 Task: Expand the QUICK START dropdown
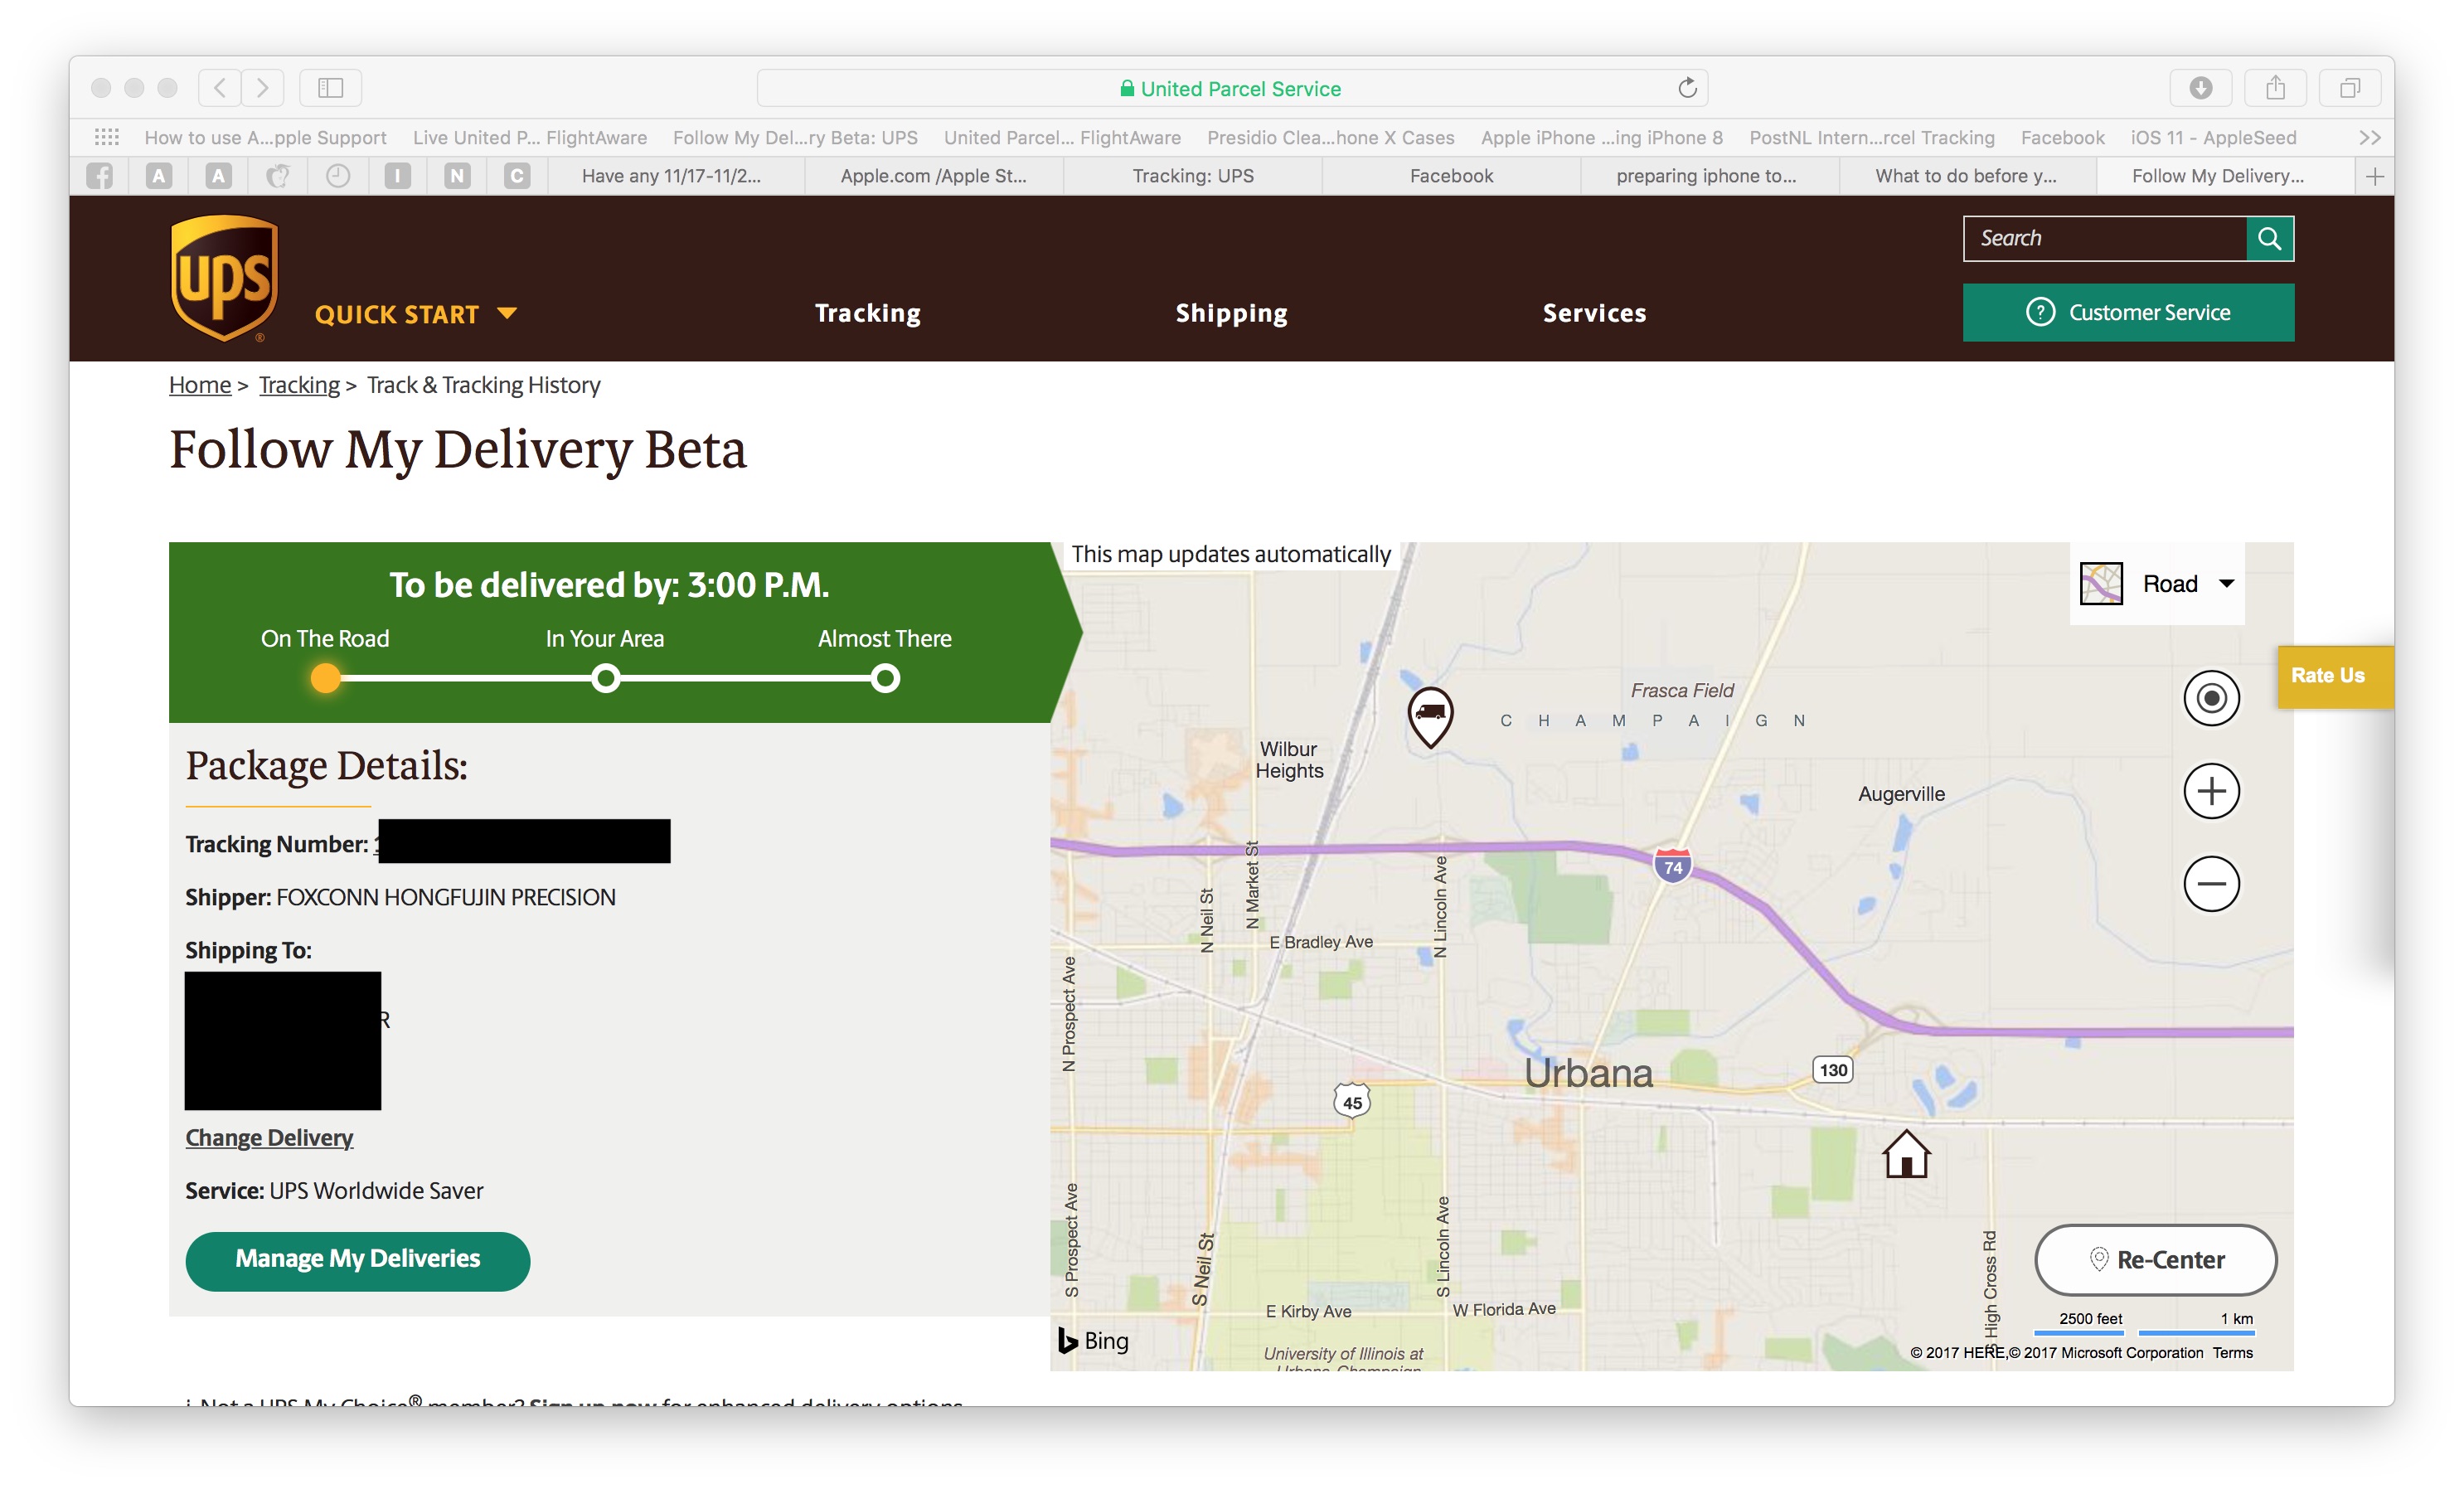click(415, 314)
